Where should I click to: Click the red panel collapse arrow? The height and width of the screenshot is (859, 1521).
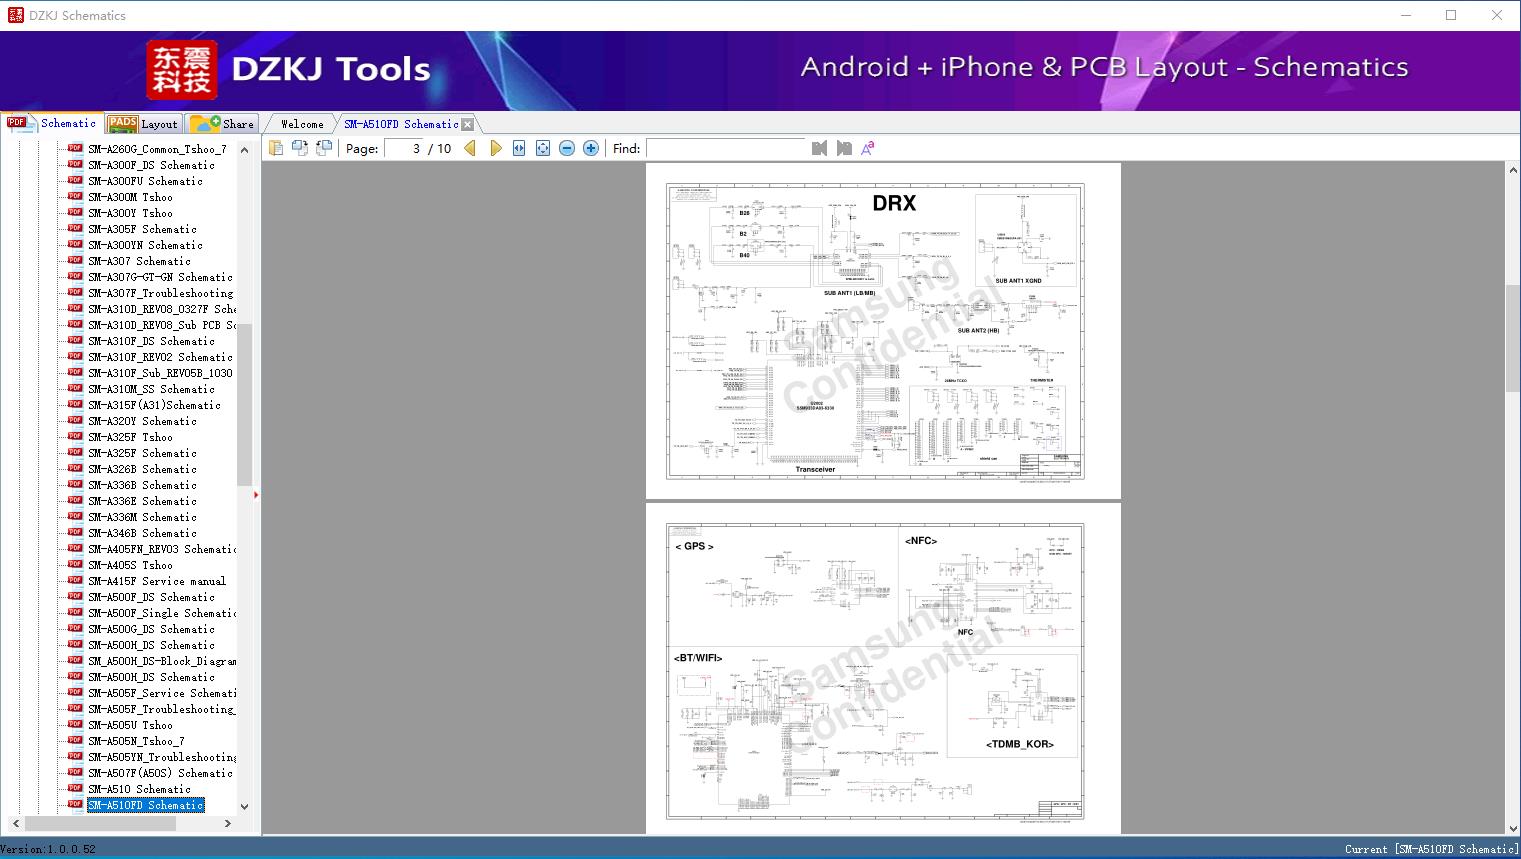pyautogui.click(x=256, y=494)
